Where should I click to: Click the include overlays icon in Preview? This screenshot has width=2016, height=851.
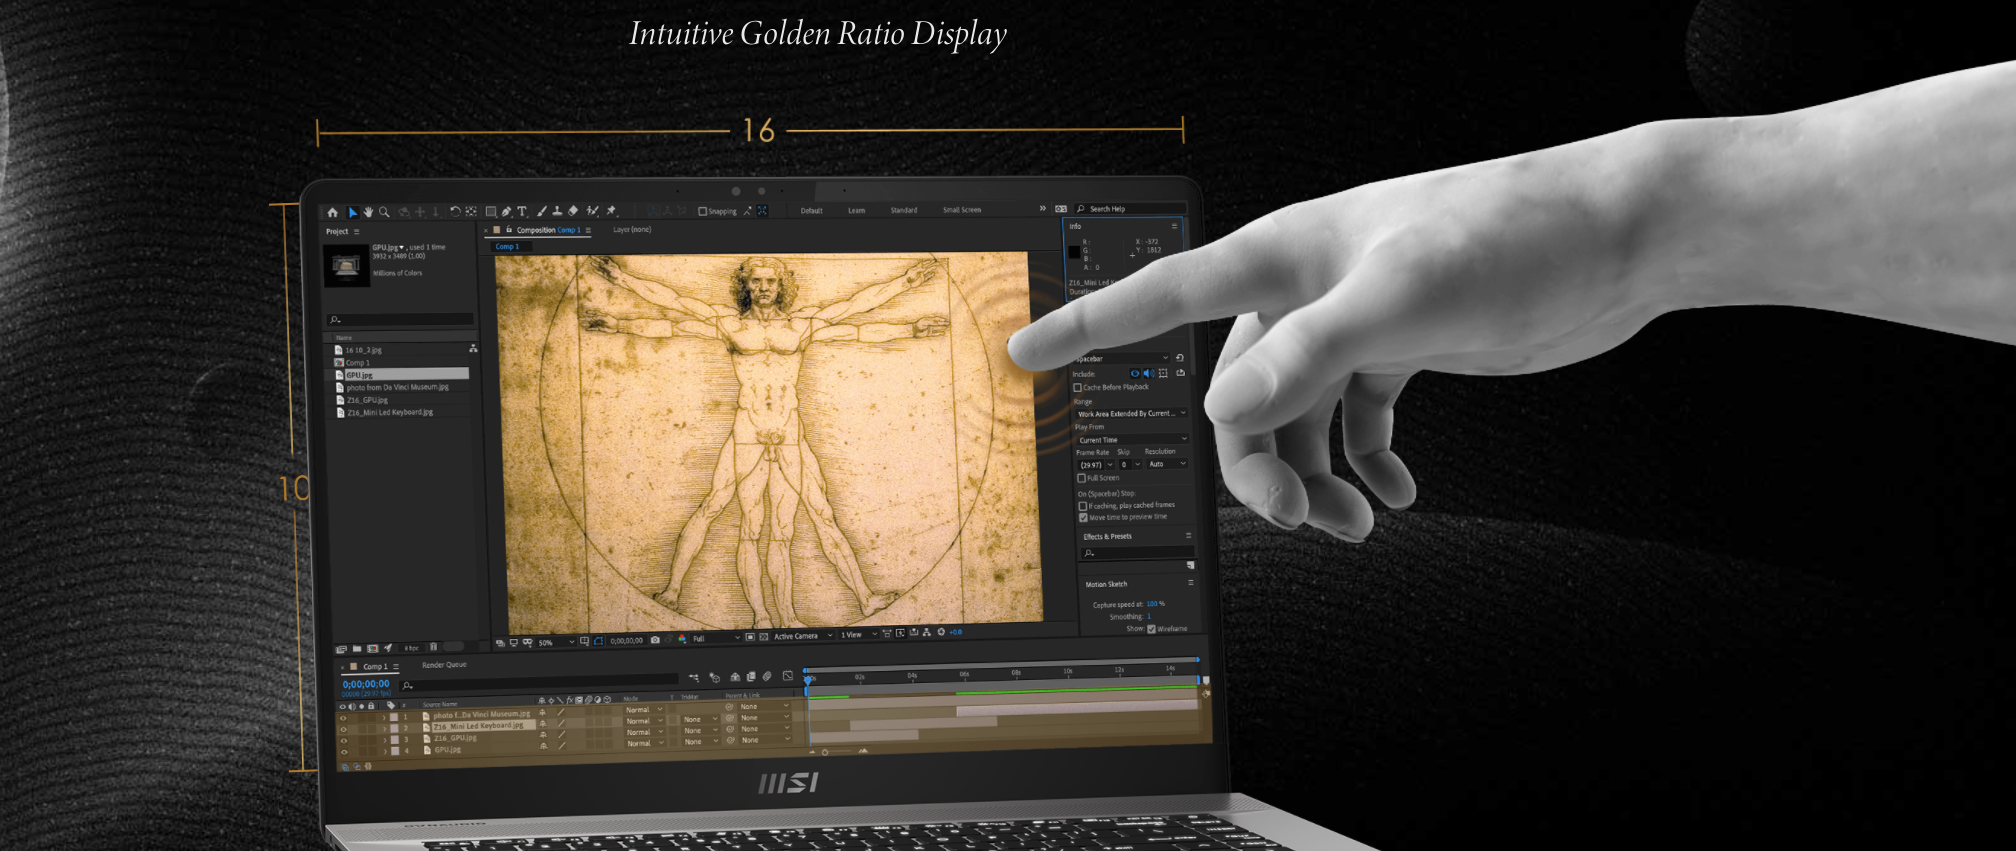(1163, 373)
